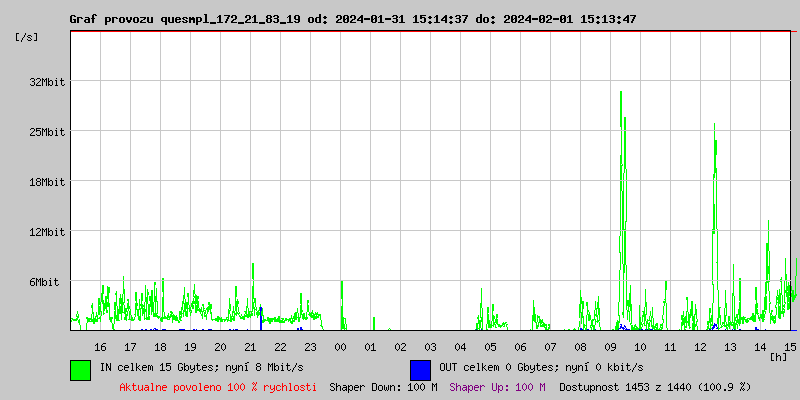Click the green IN legend color swatch
800x400 pixels.
tap(80, 369)
